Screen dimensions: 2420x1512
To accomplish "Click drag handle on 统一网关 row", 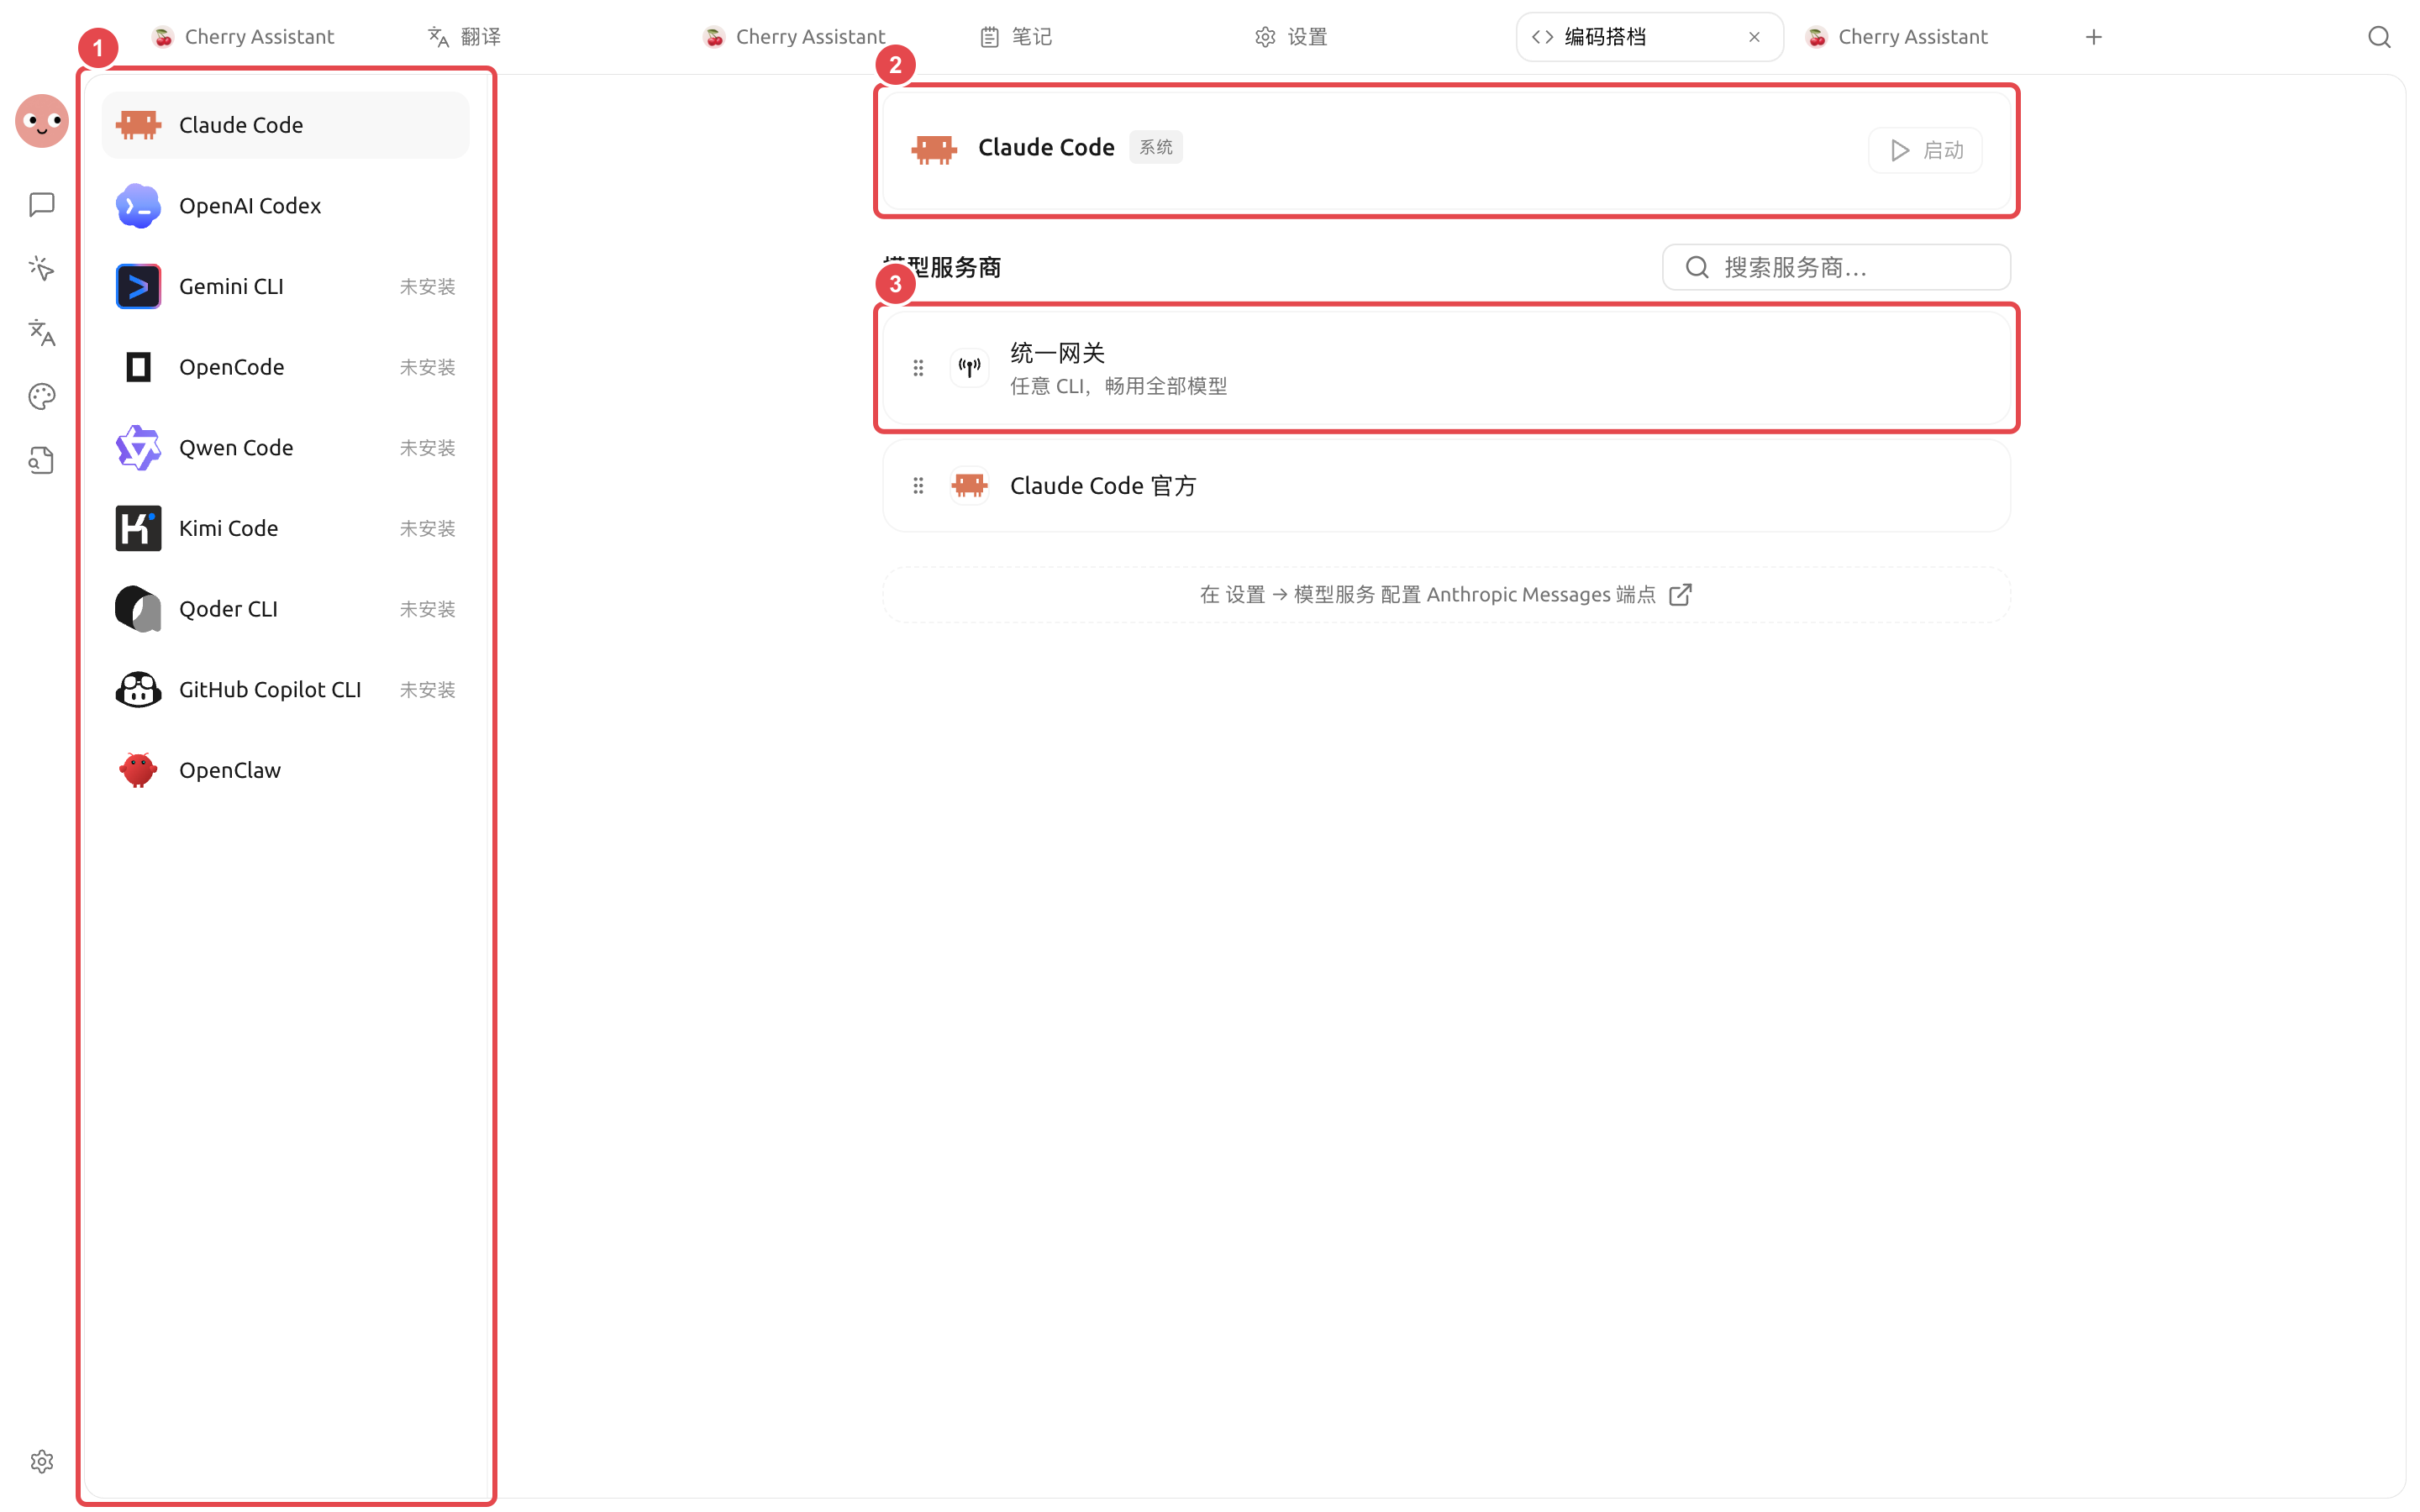I will tap(918, 368).
